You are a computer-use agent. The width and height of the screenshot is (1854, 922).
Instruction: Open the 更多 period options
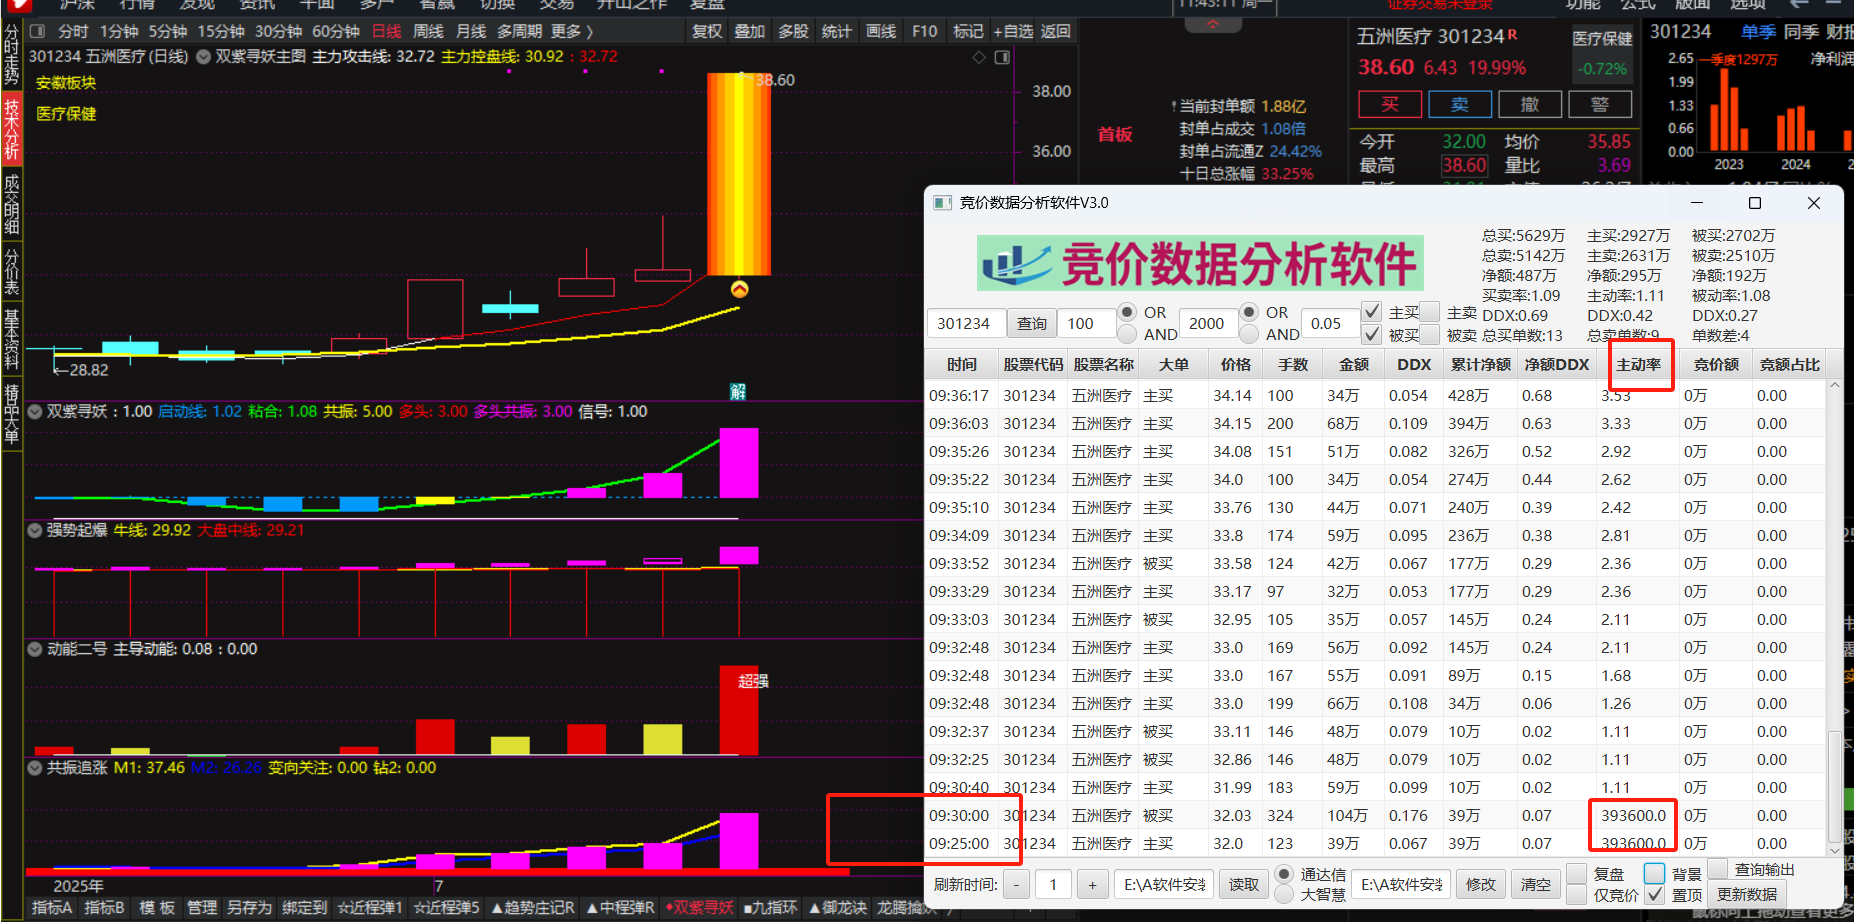click(571, 32)
